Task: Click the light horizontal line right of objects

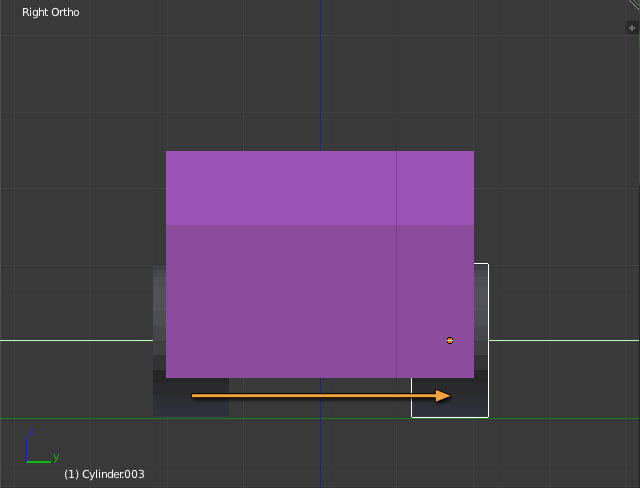Action: [560, 340]
